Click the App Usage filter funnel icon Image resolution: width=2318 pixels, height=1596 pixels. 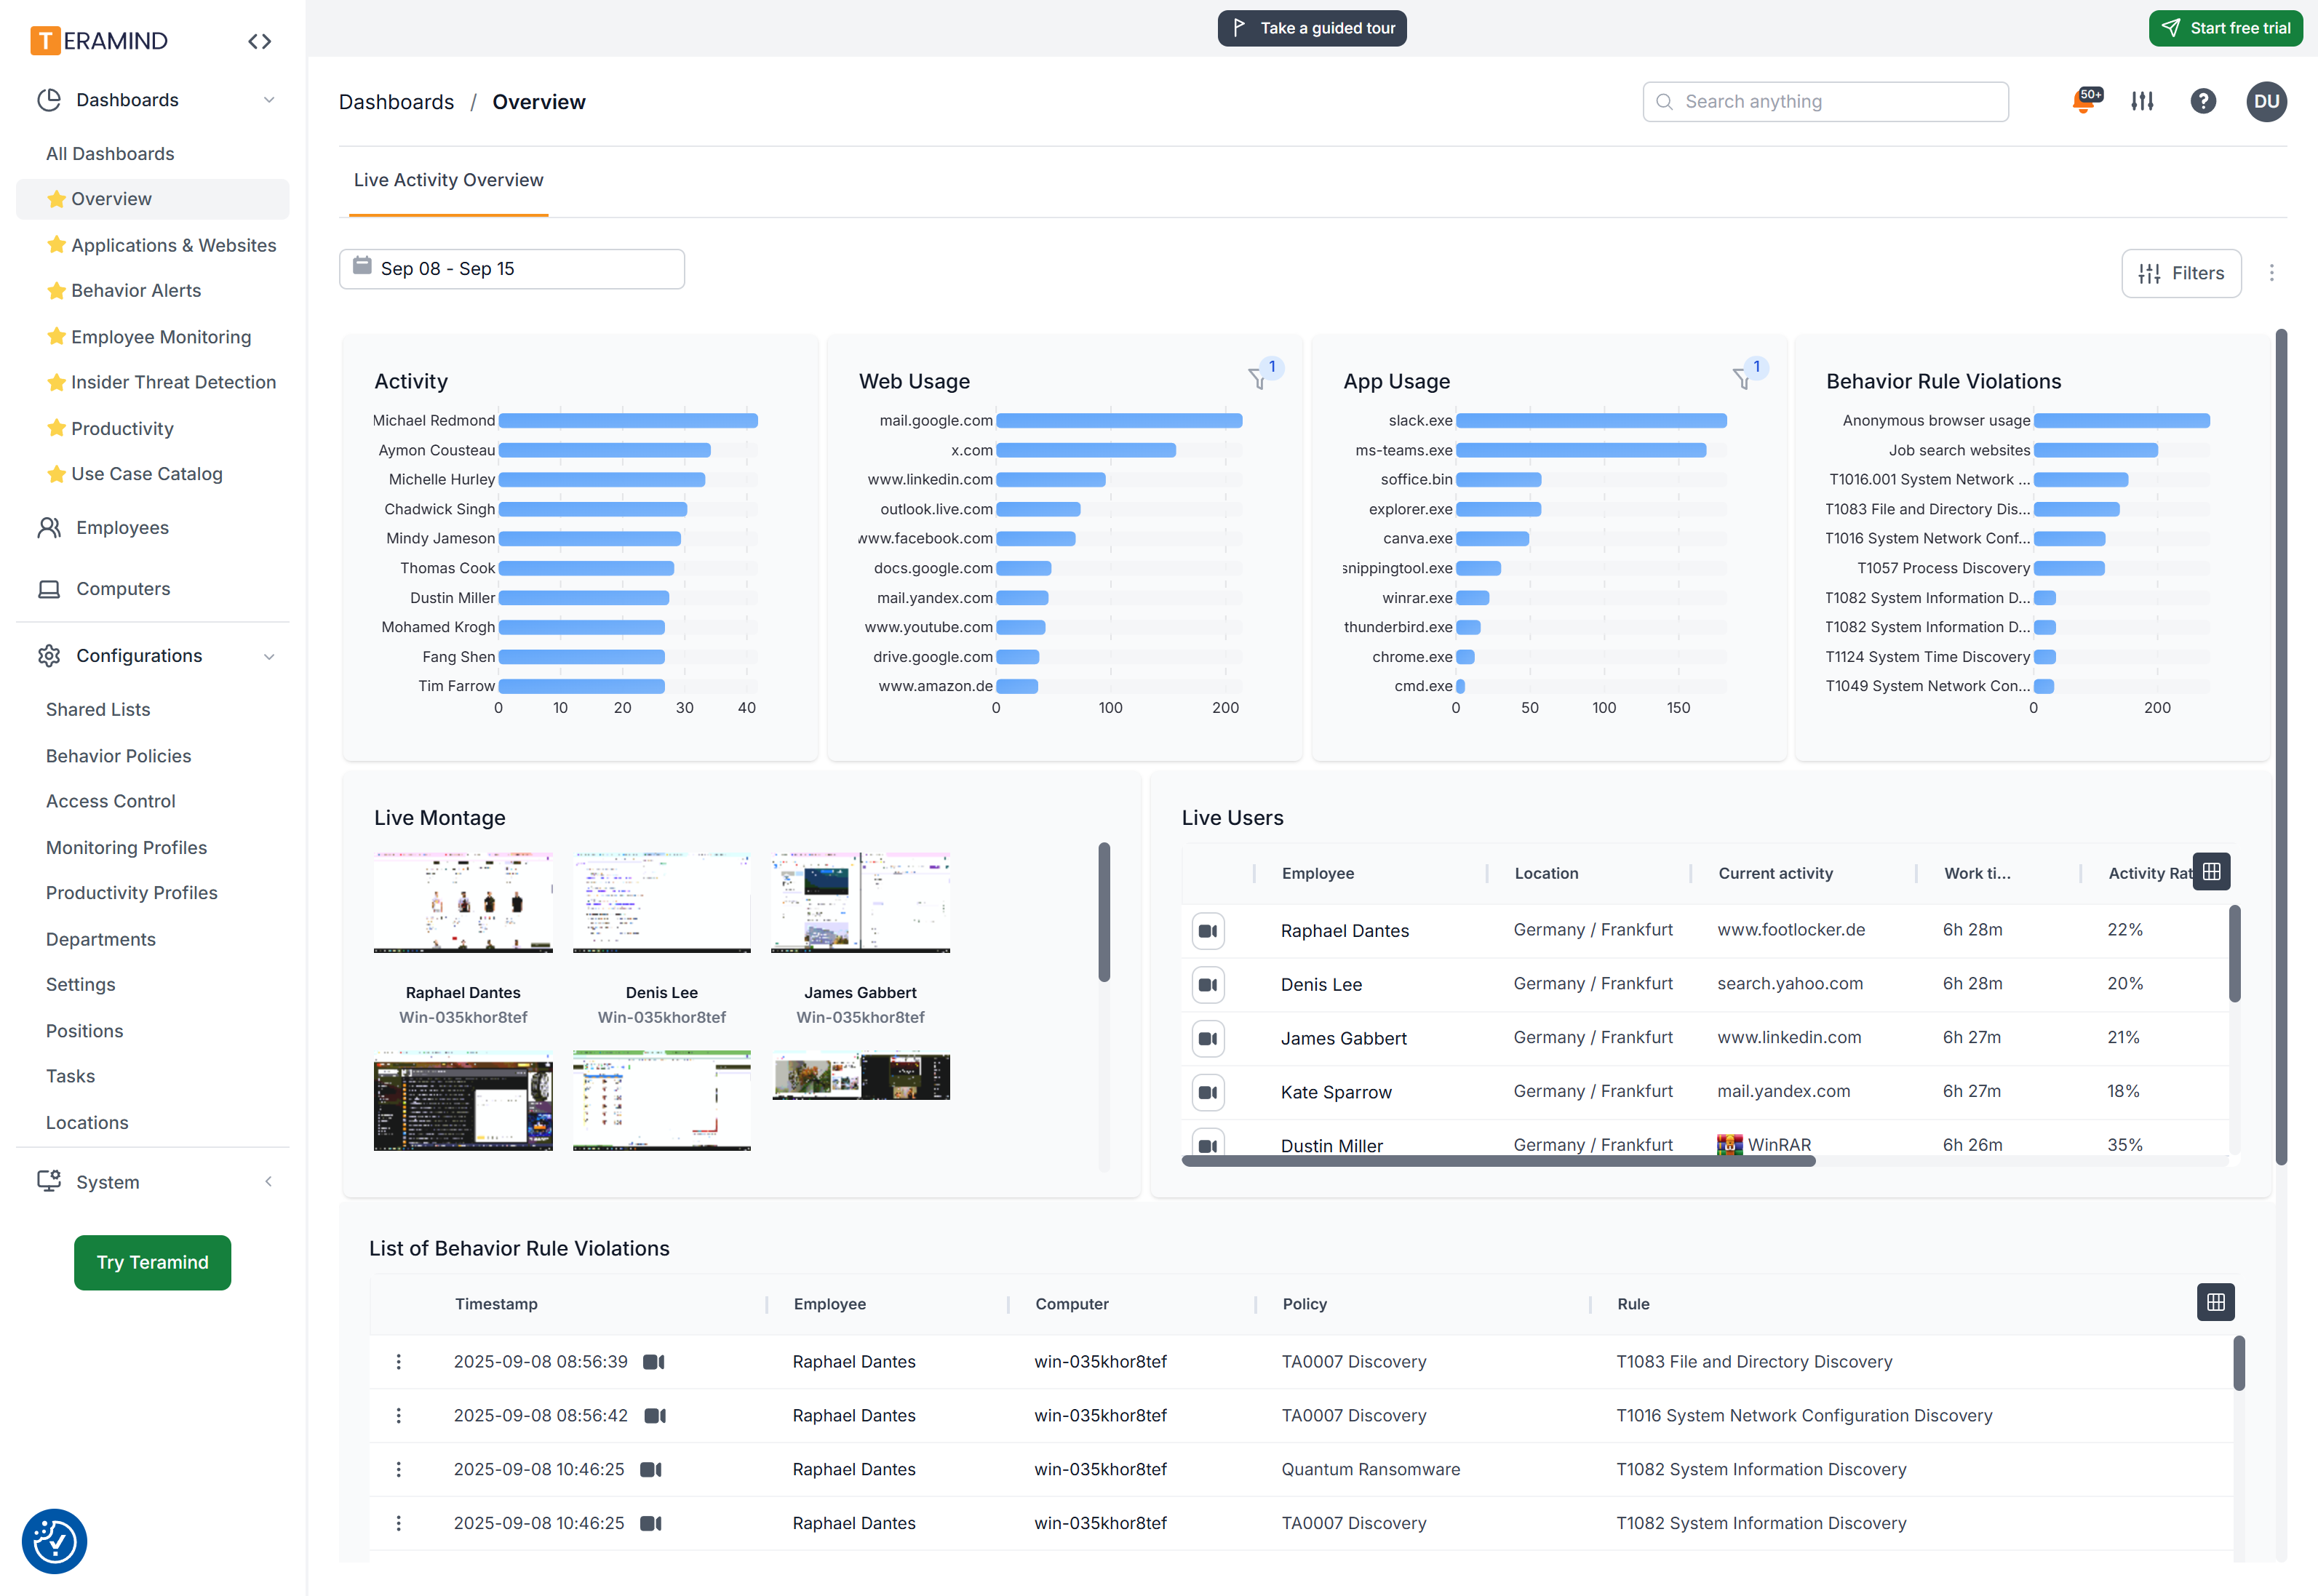pyautogui.click(x=1743, y=378)
